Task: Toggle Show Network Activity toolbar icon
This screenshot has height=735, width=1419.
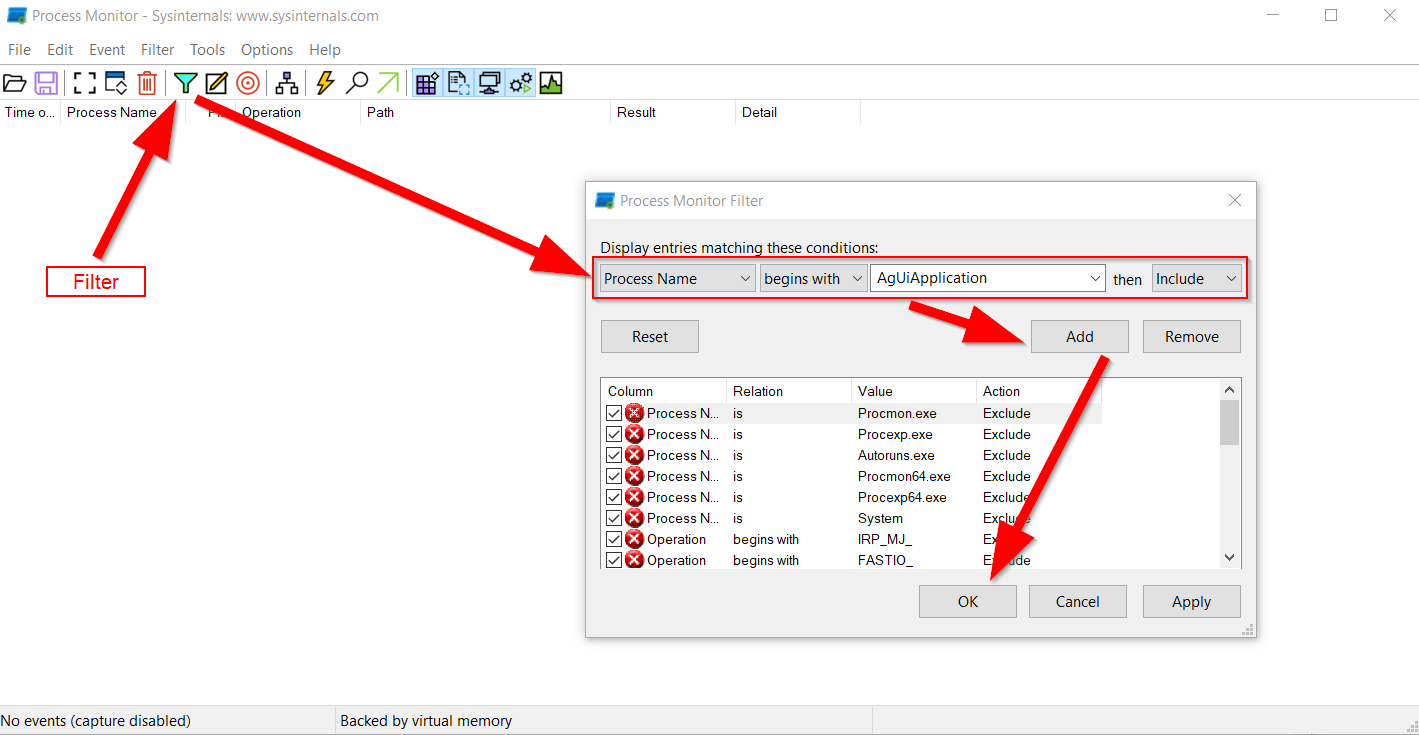Action: 490,83
